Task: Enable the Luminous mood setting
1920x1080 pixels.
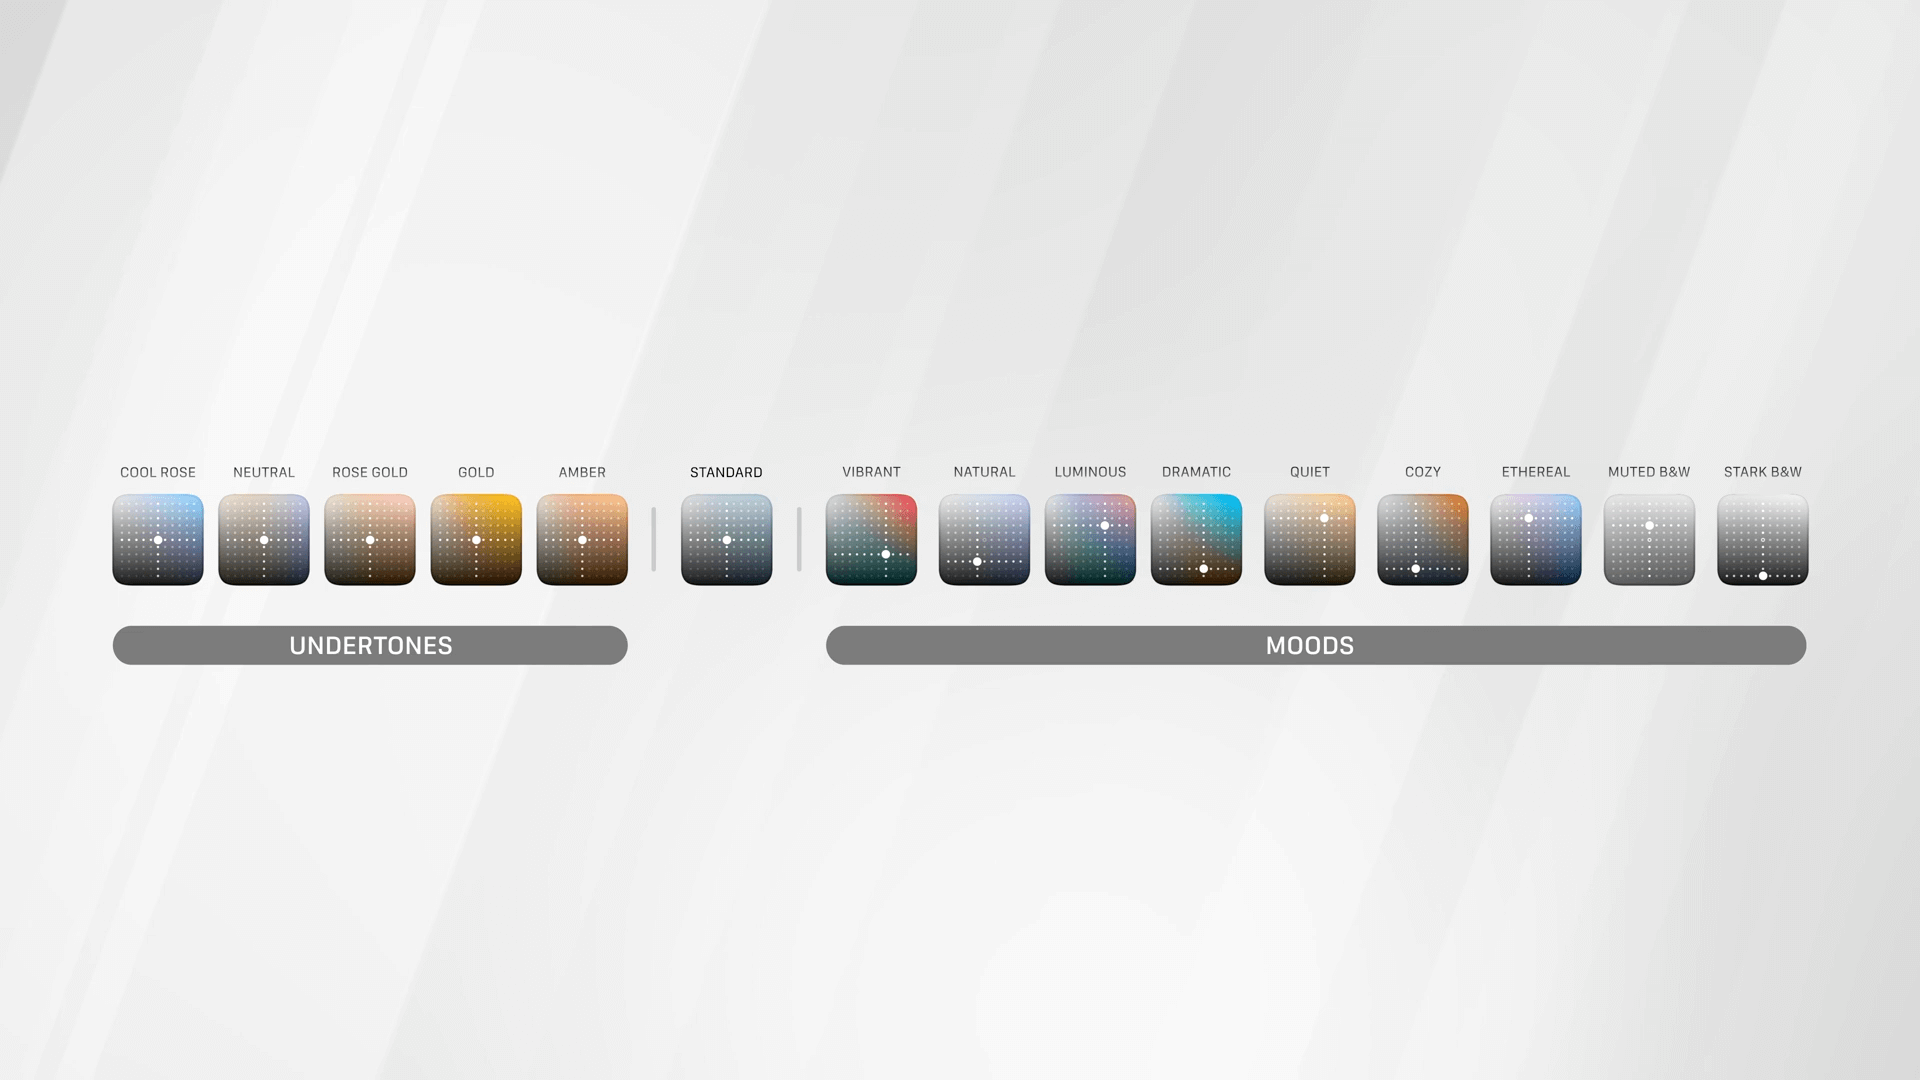Action: 1089,538
